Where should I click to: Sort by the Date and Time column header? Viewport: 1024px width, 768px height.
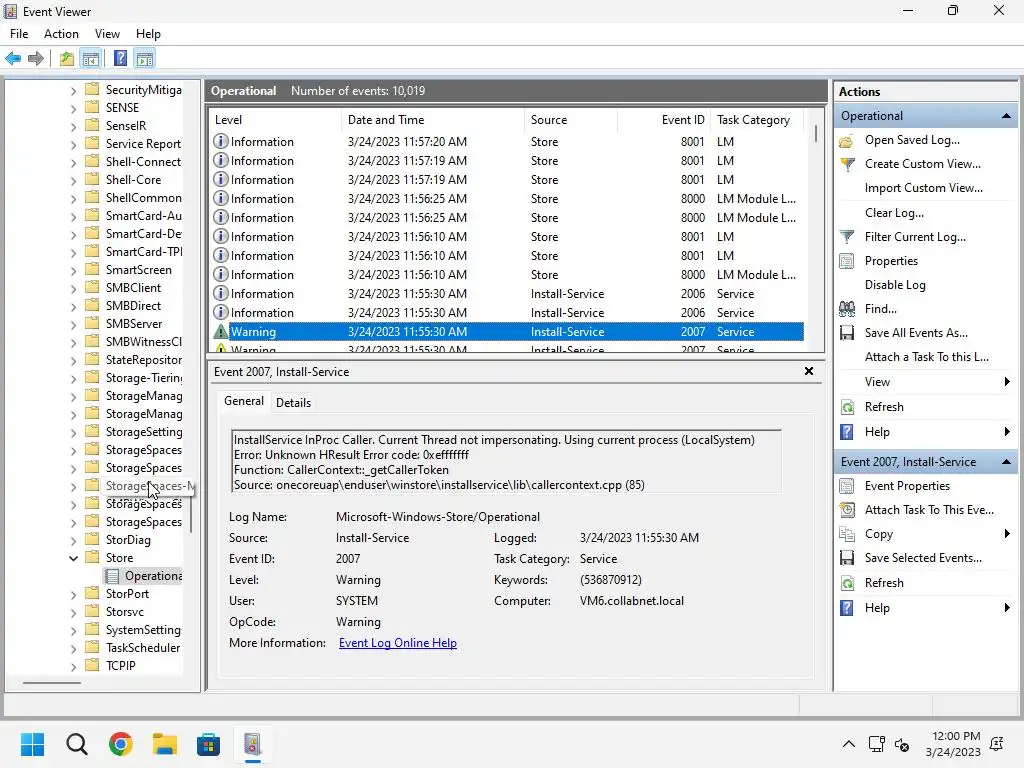point(433,120)
